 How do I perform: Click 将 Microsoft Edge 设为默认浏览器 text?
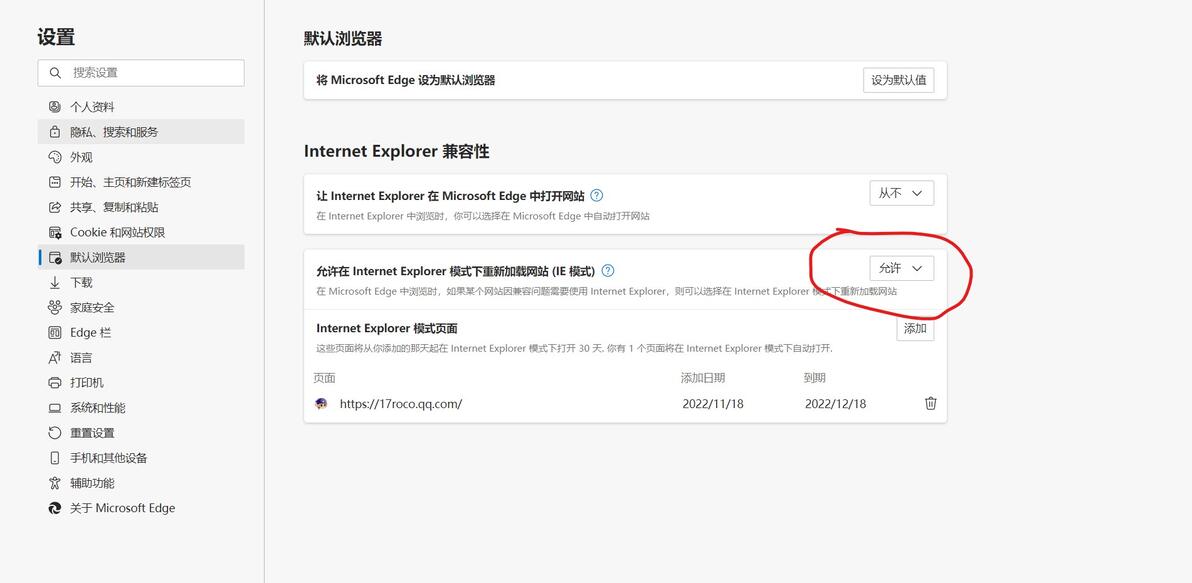[x=406, y=80]
